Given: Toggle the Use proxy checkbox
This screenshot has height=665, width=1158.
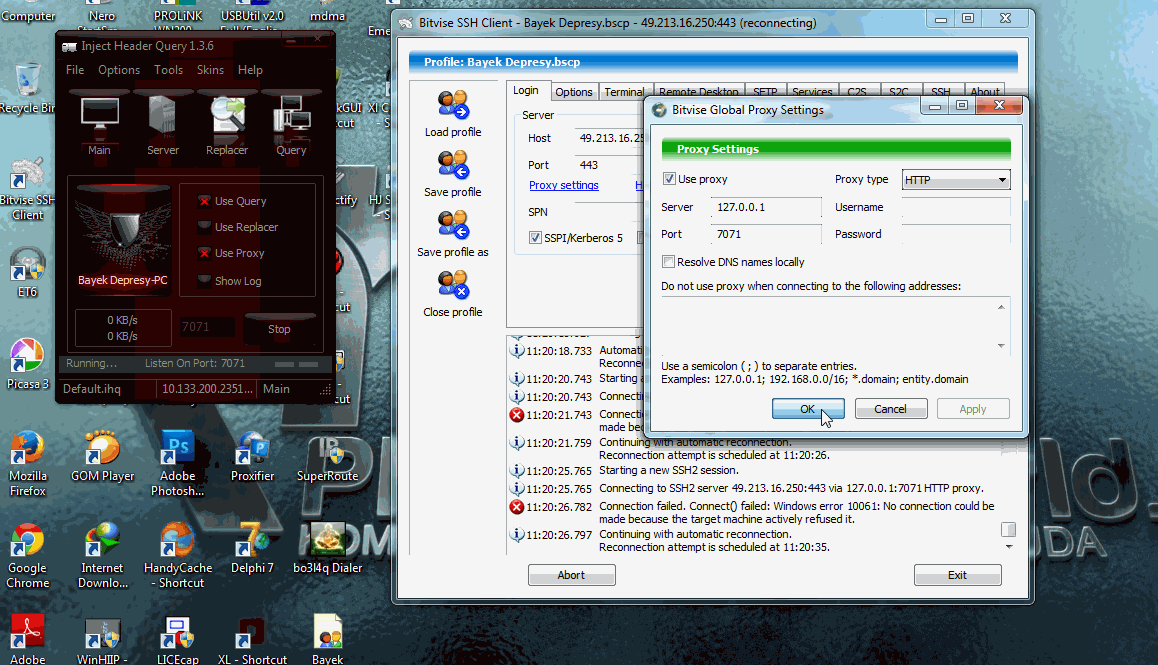Looking at the screenshot, I should [x=669, y=179].
